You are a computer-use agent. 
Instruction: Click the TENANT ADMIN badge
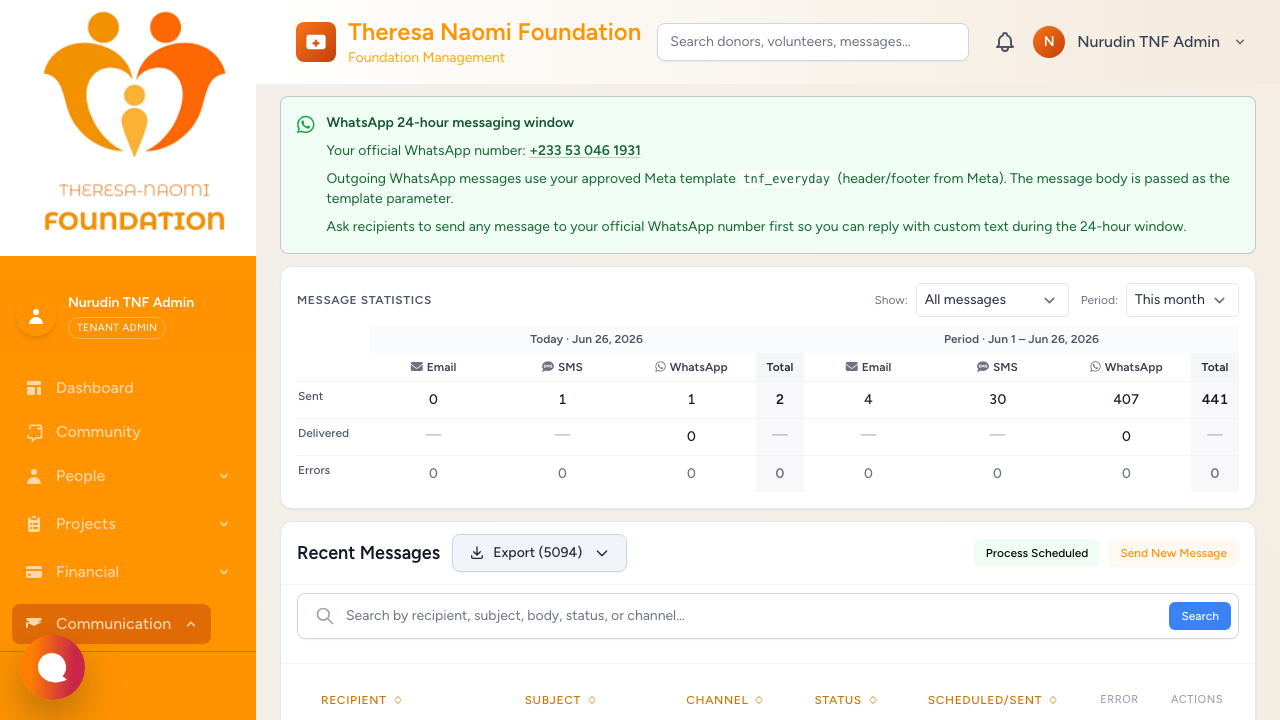pyautogui.click(x=117, y=327)
